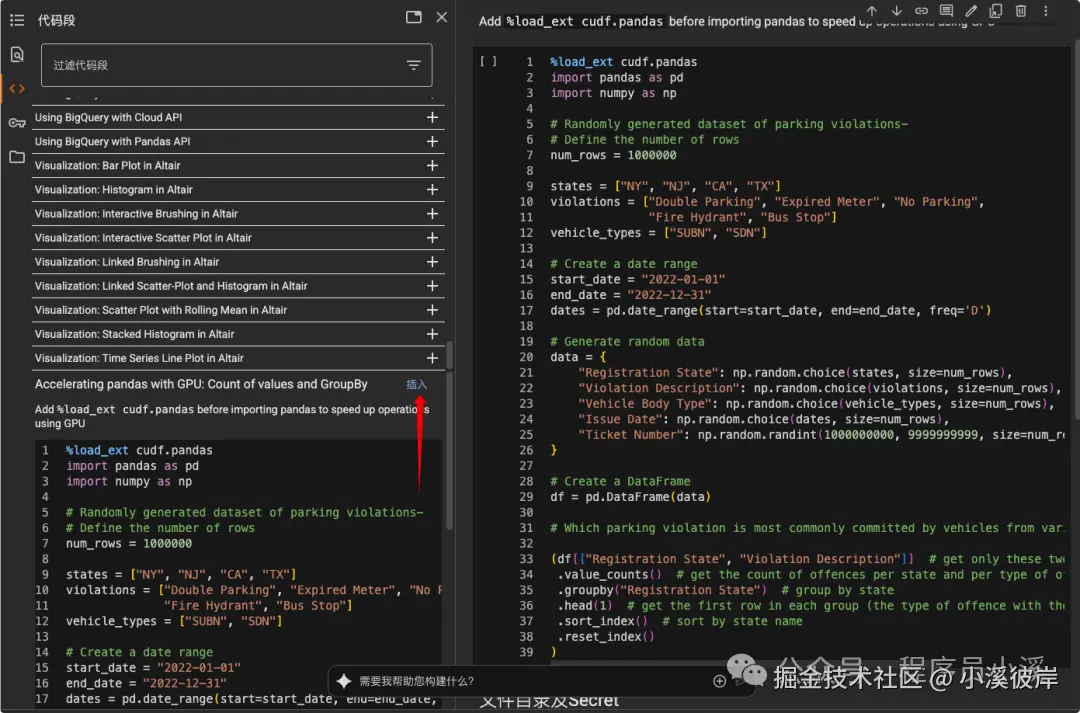Open the cell editor with the pencil icon
Screen dimensions: 1080x713
click(x=971, y=10)
